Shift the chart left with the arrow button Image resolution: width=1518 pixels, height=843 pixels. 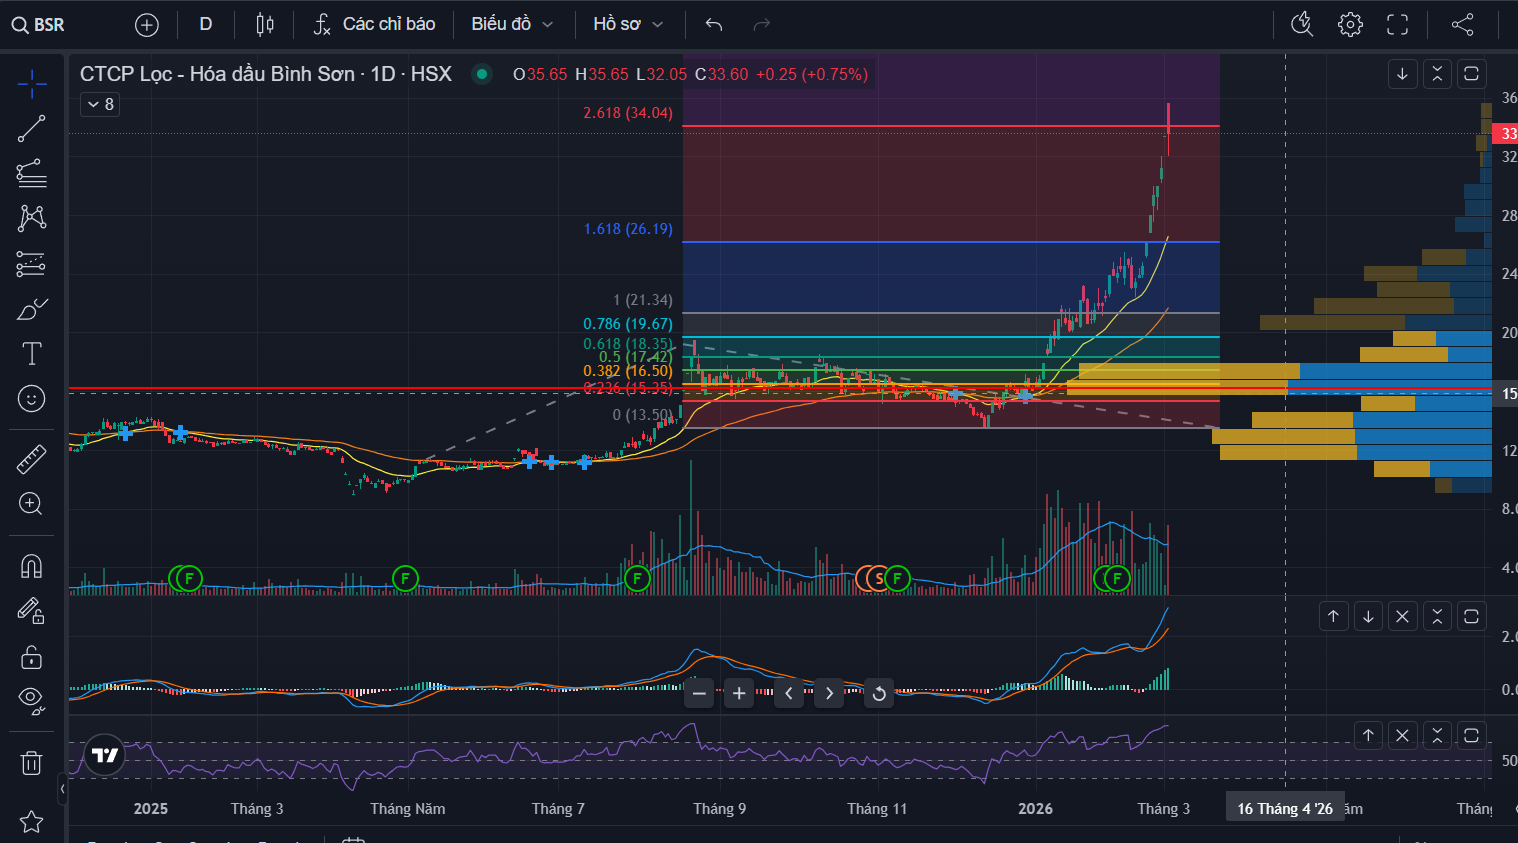point(789,693)
